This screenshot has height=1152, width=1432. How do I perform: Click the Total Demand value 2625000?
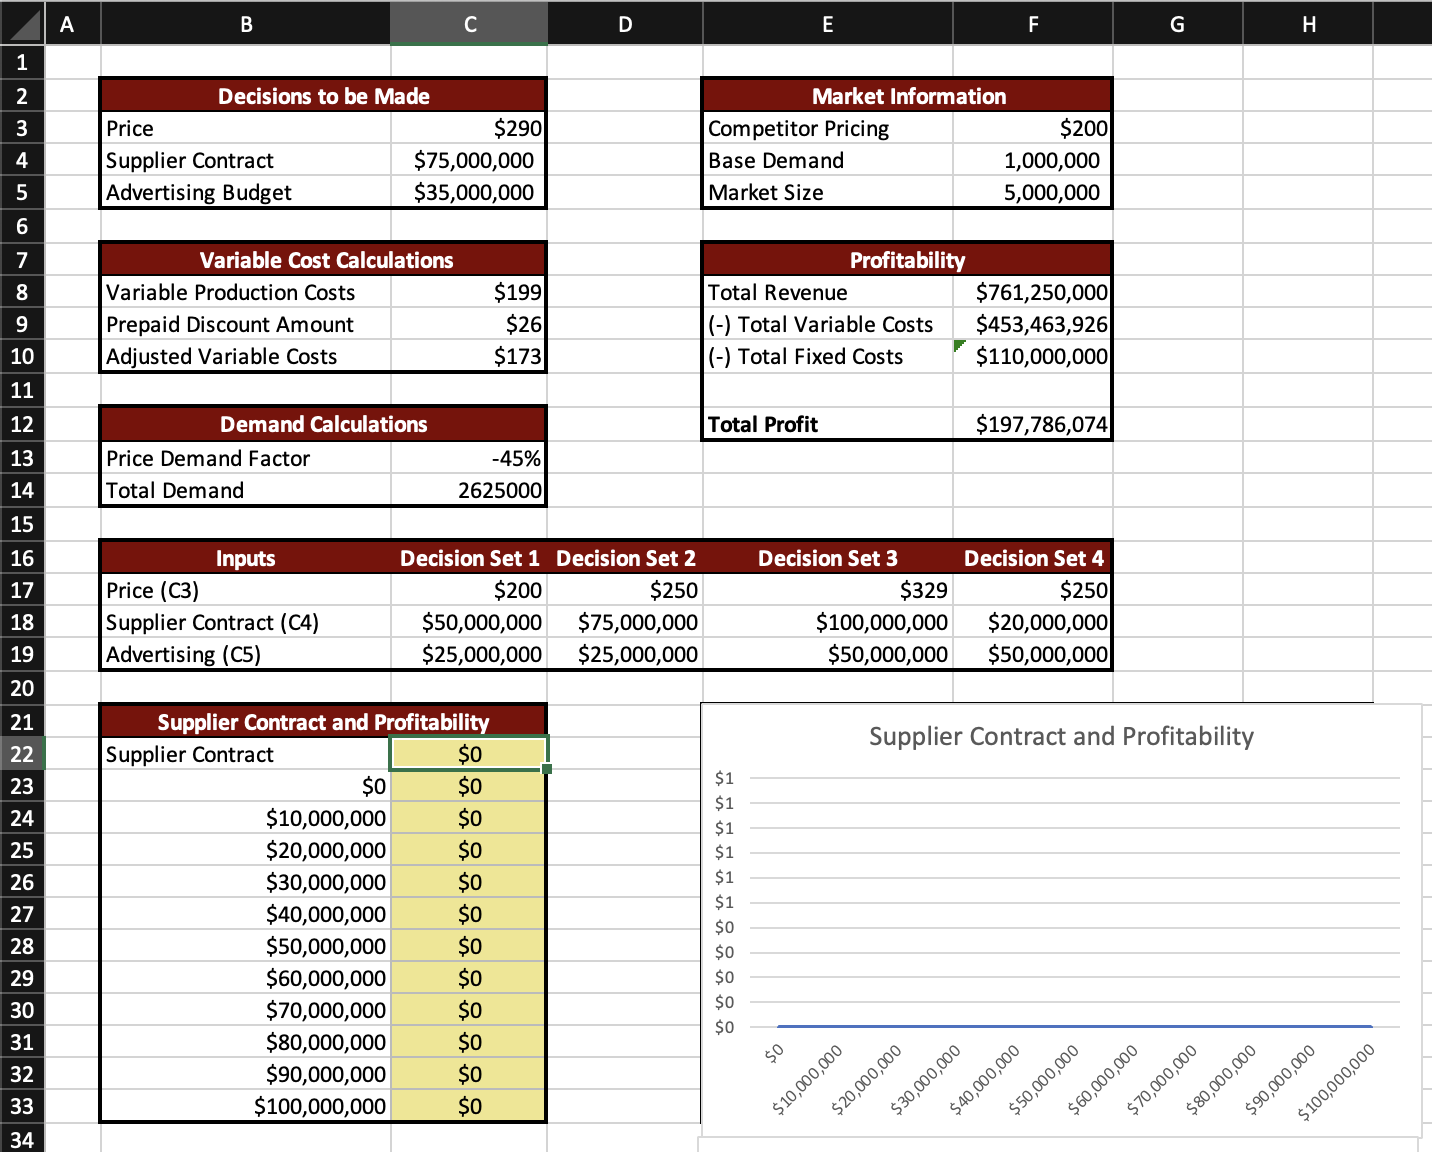tap(500, 490)
